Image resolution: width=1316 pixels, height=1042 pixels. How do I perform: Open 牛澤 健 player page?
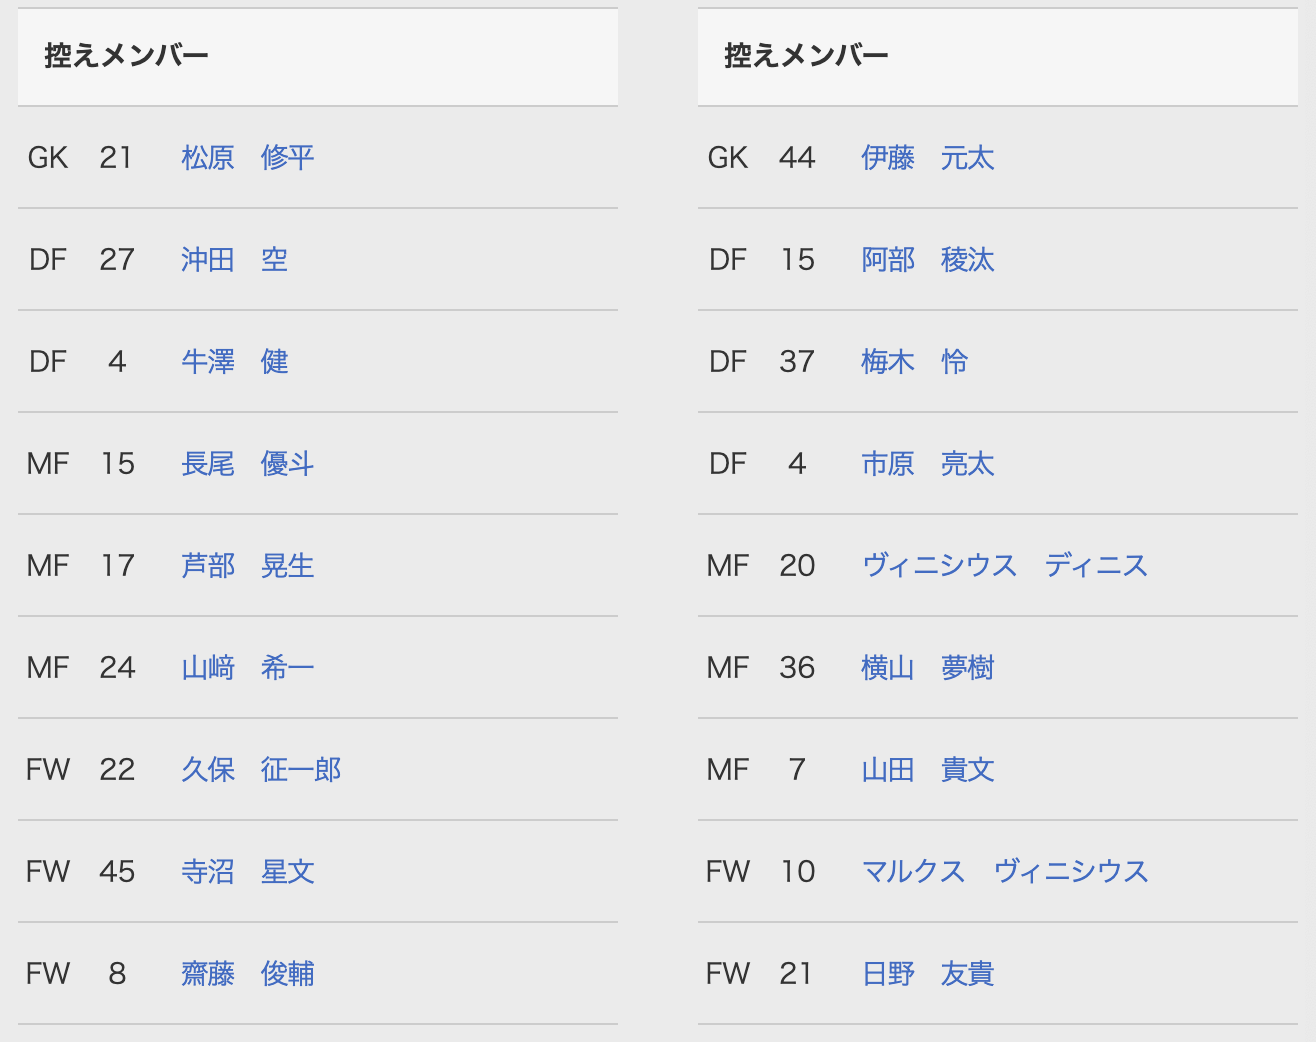pyautogui.click(x=234, y=362)
